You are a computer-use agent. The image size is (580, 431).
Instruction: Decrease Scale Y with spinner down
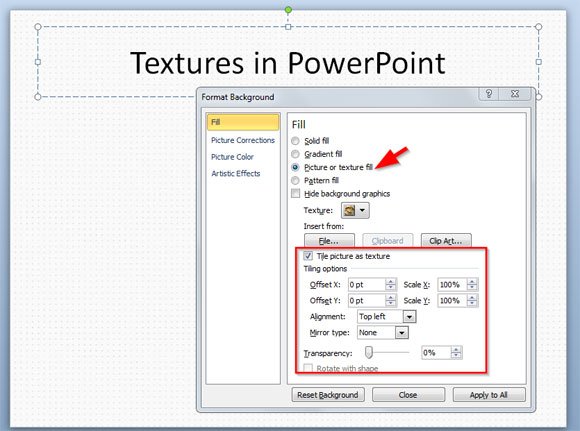point(472,304)
